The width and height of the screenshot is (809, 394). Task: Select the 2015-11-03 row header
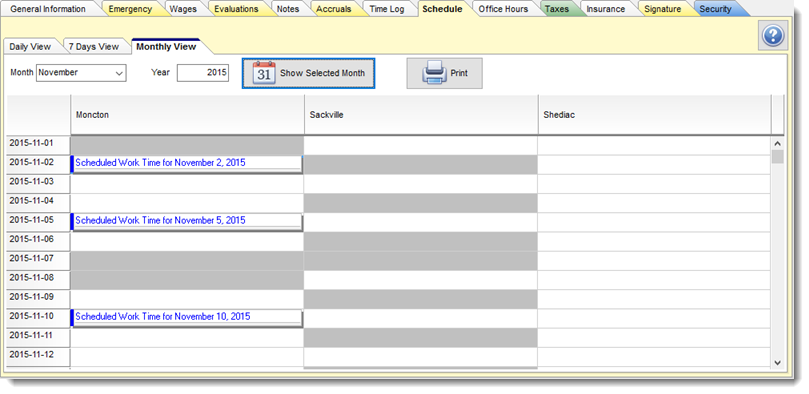[x=38, y=183]
